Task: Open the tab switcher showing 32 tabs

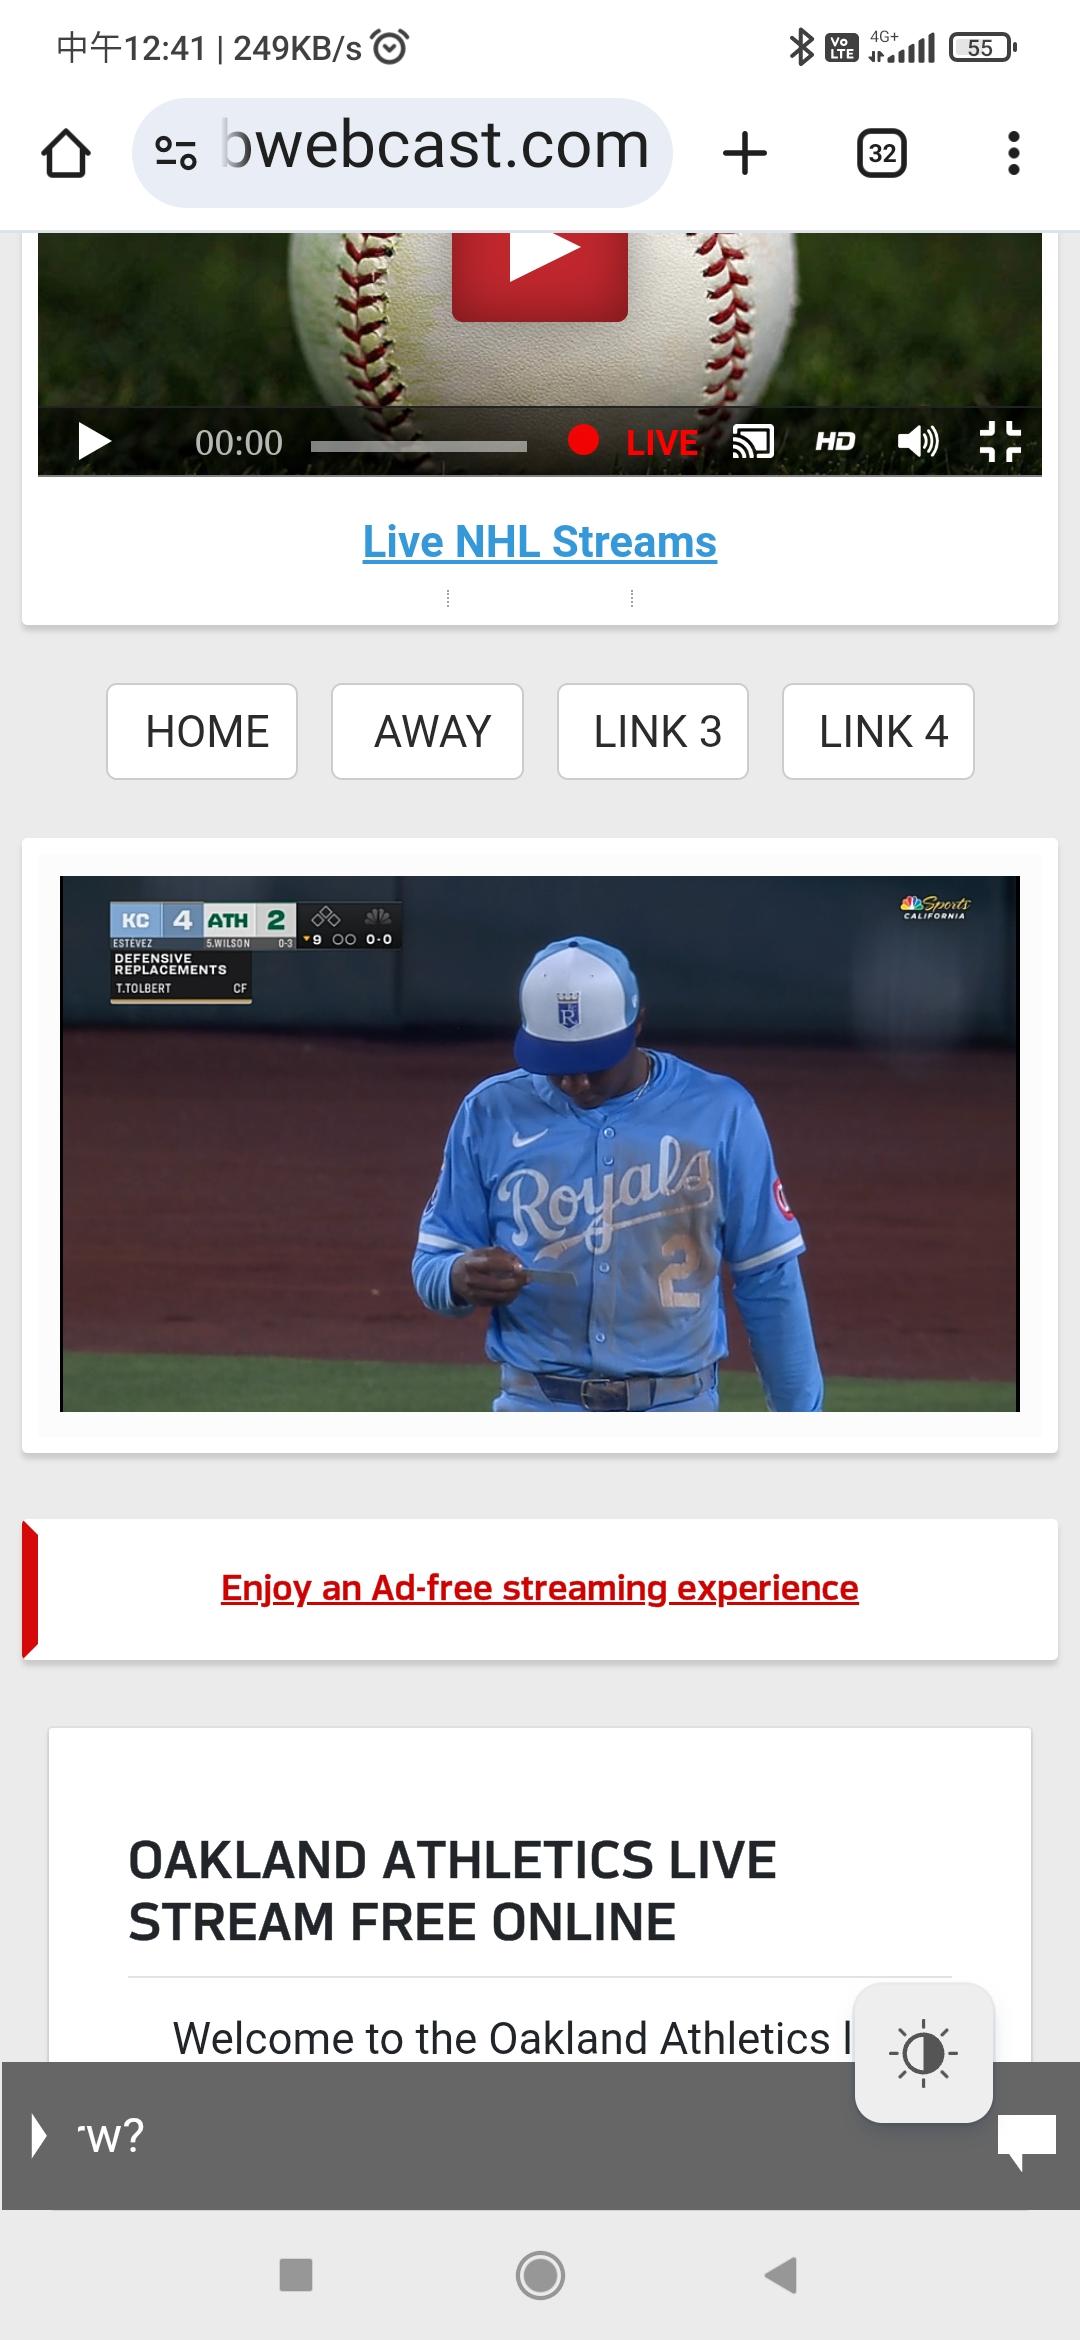Action: click(x=882, y=153)
